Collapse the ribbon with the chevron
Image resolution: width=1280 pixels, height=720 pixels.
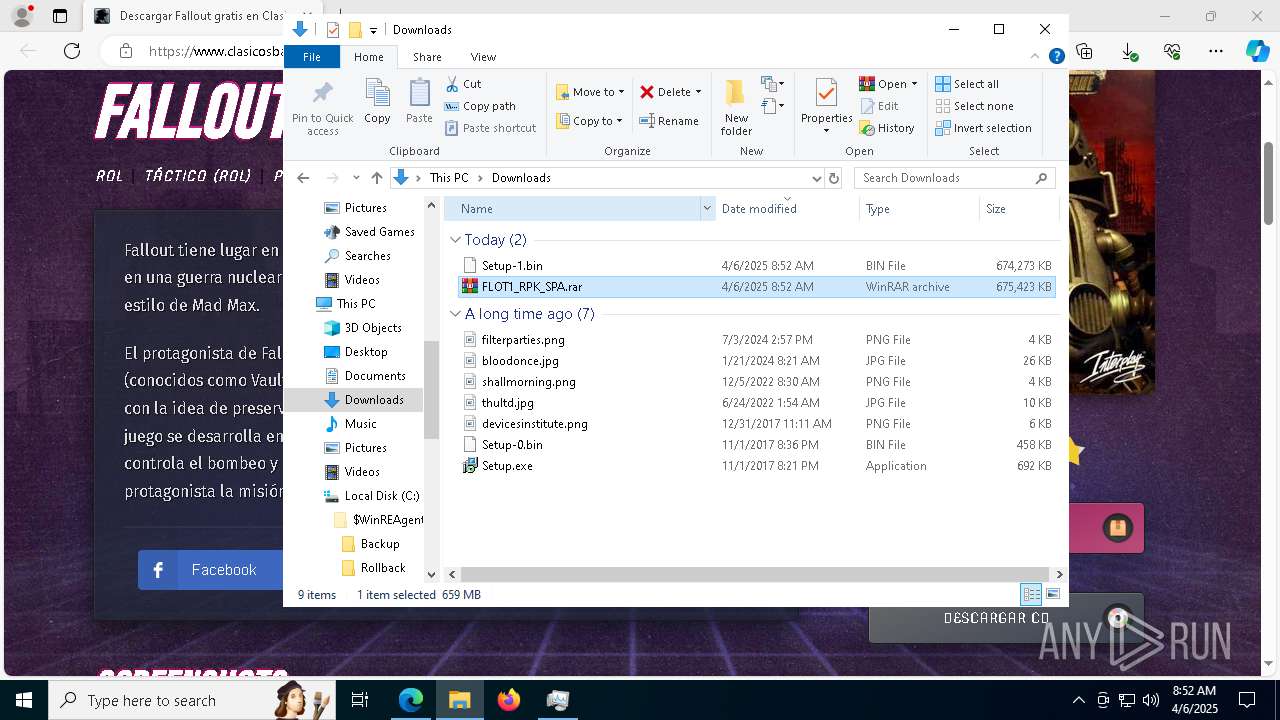(1036, 57)
